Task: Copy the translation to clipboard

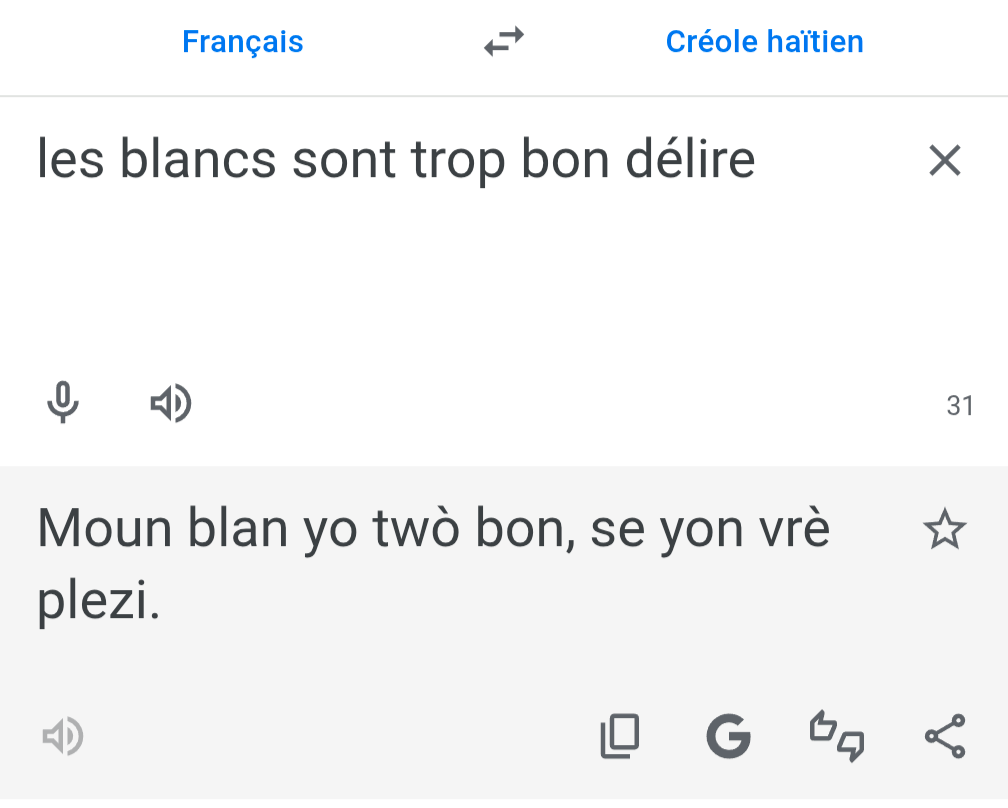Action: [x=620, y=737]
